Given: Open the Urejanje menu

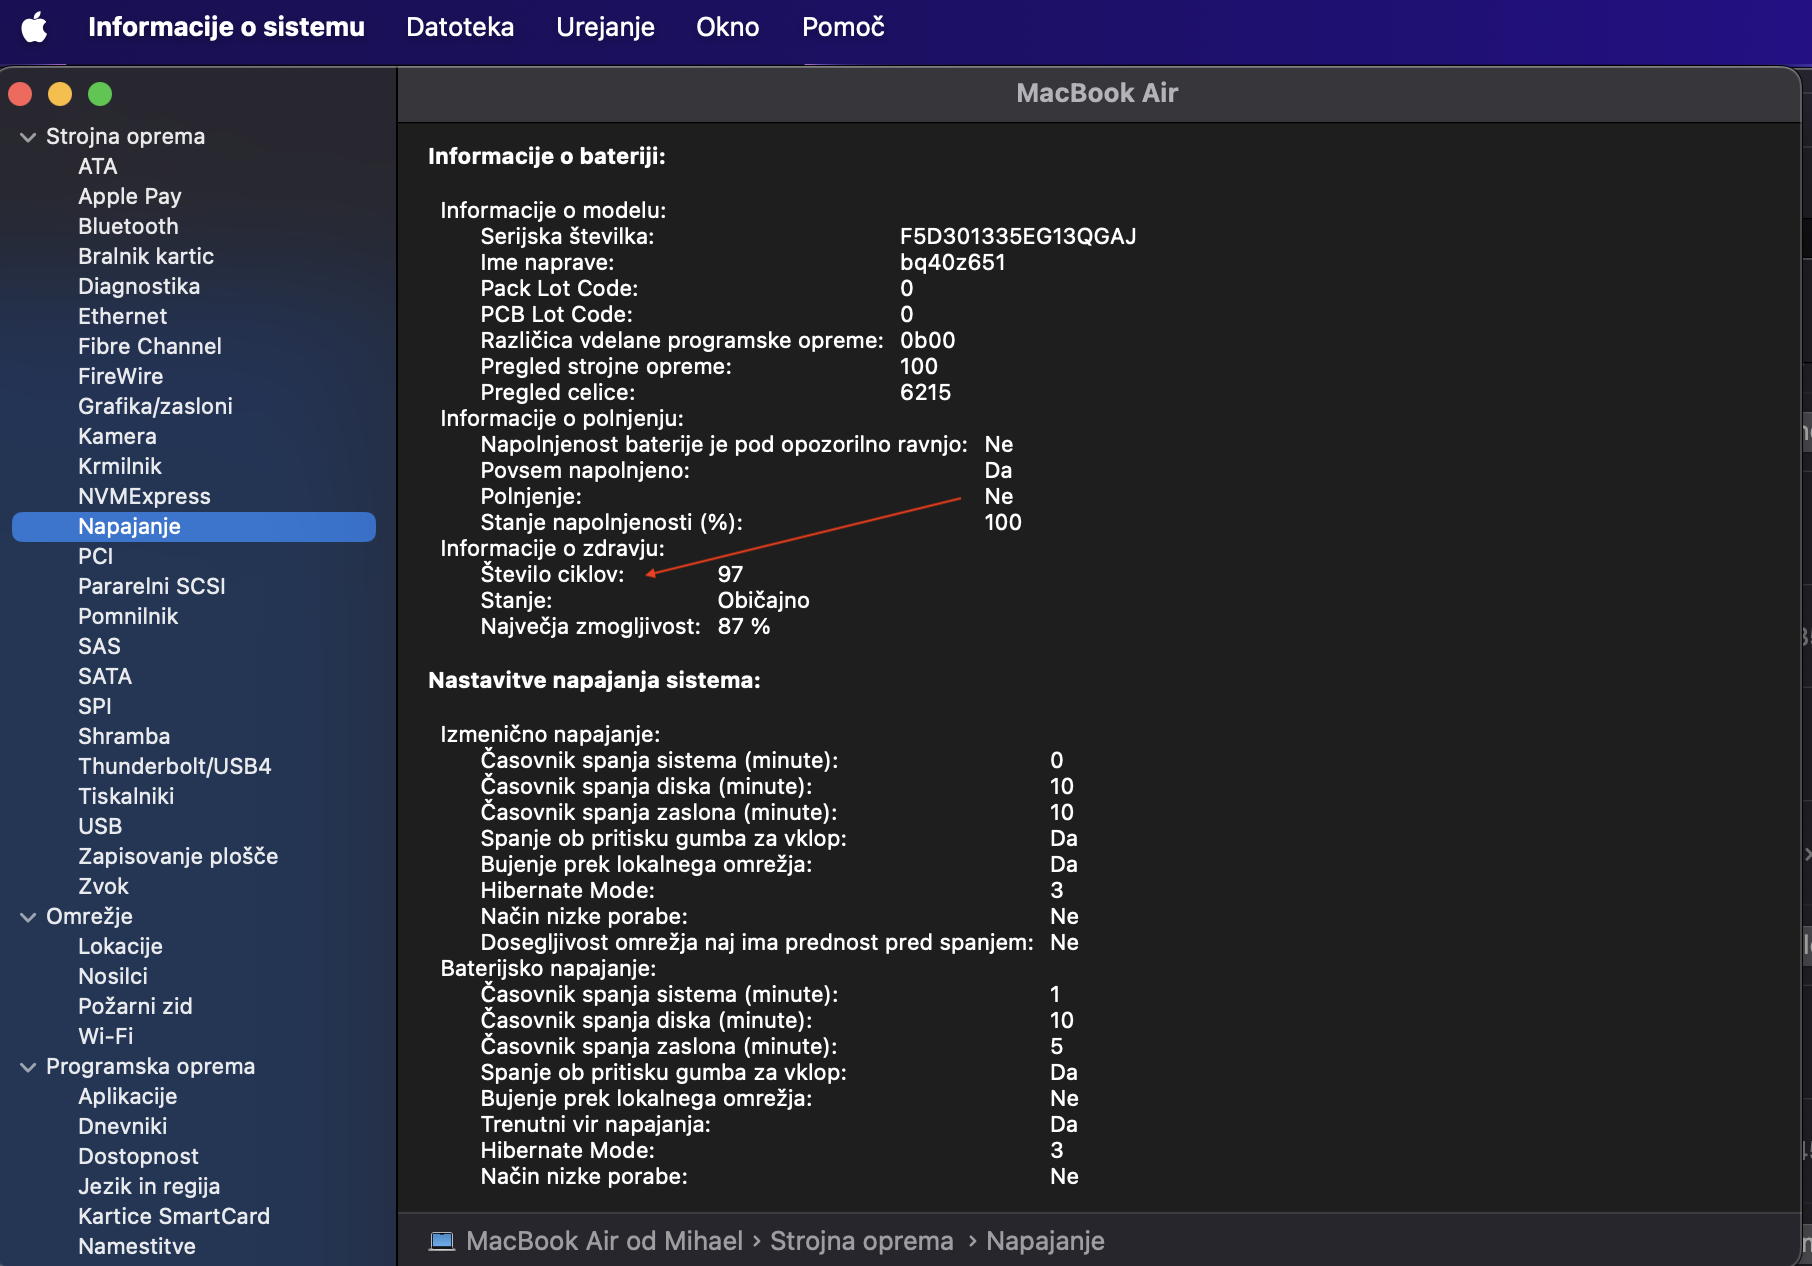Looking at the screenshot, I should click(x=605, y=27).
